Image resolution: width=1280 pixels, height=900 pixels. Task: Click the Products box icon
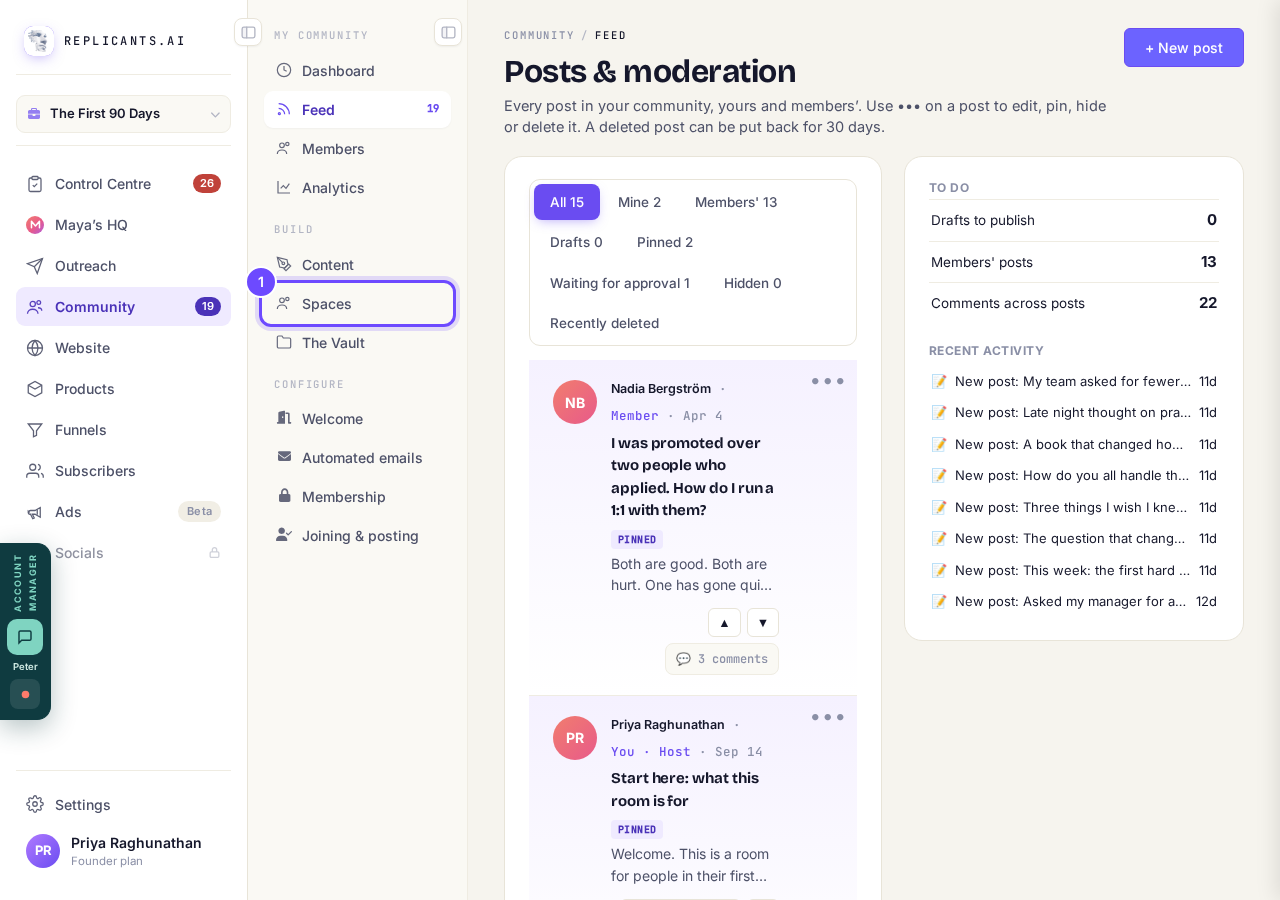[x=35, y=389]
